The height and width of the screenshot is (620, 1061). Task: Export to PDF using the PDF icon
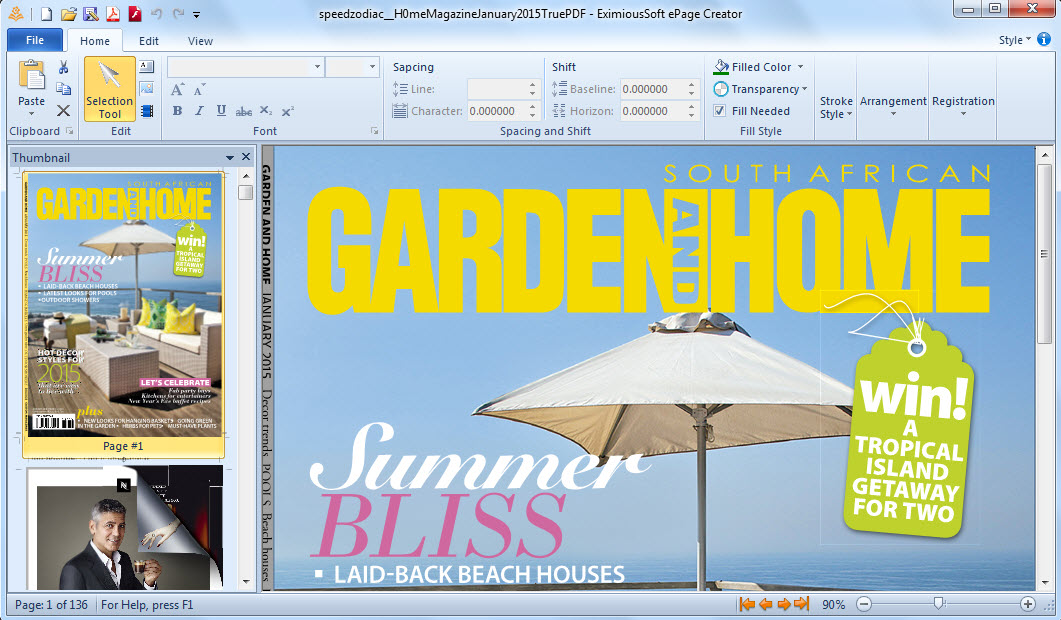pos(112,14)
